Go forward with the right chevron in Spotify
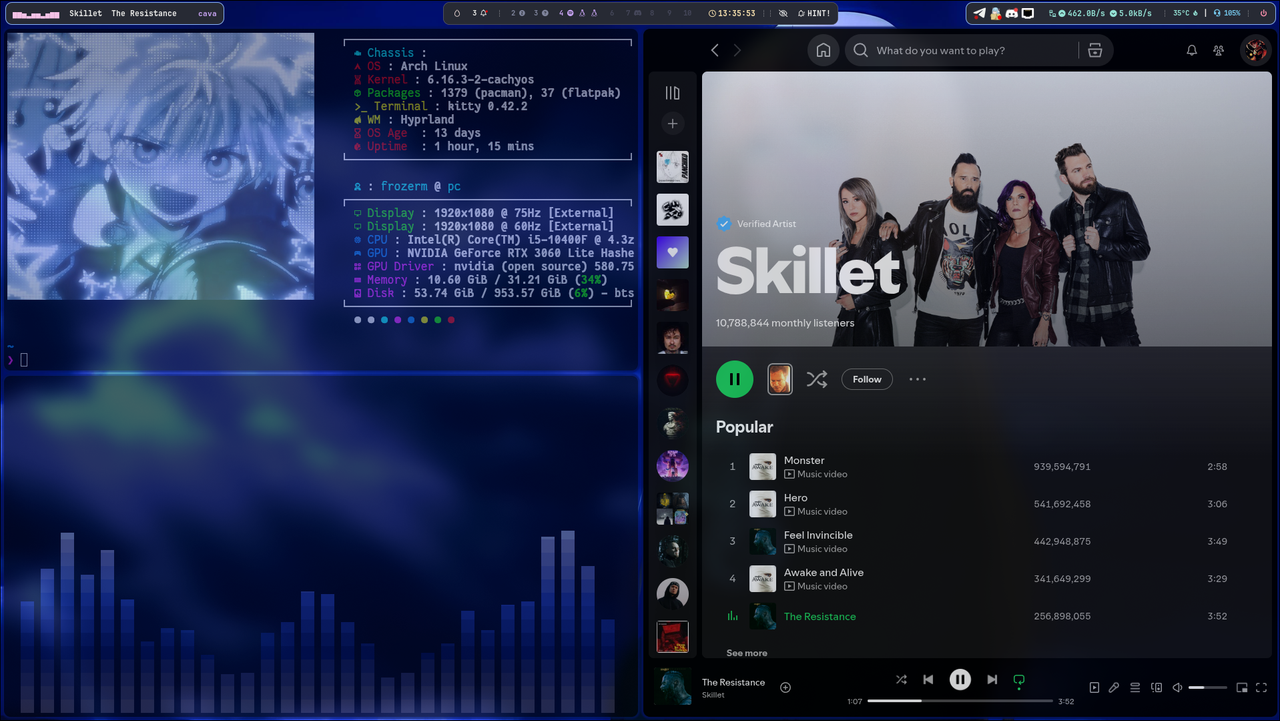This screenshot has width=1280, height=721. coord(738,50)
